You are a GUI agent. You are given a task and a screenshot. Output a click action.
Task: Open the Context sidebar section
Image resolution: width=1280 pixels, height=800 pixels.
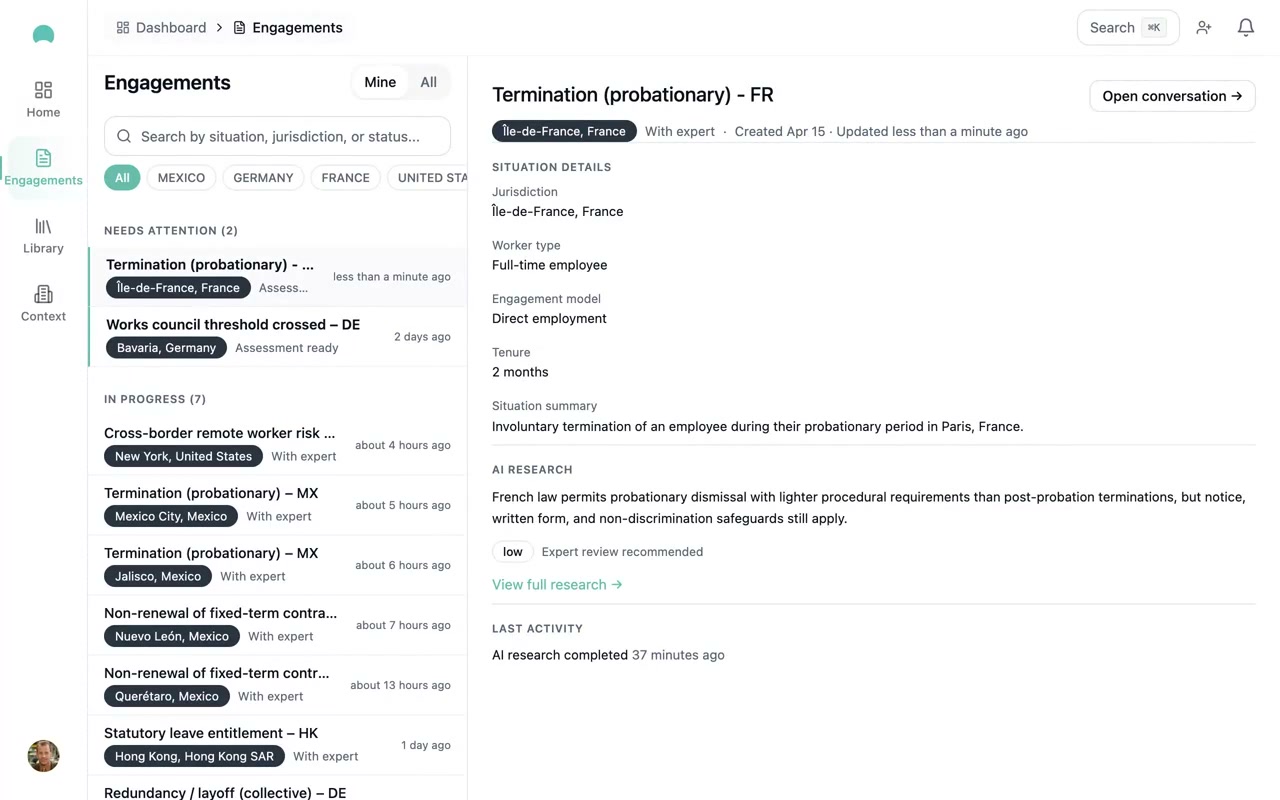43,303
